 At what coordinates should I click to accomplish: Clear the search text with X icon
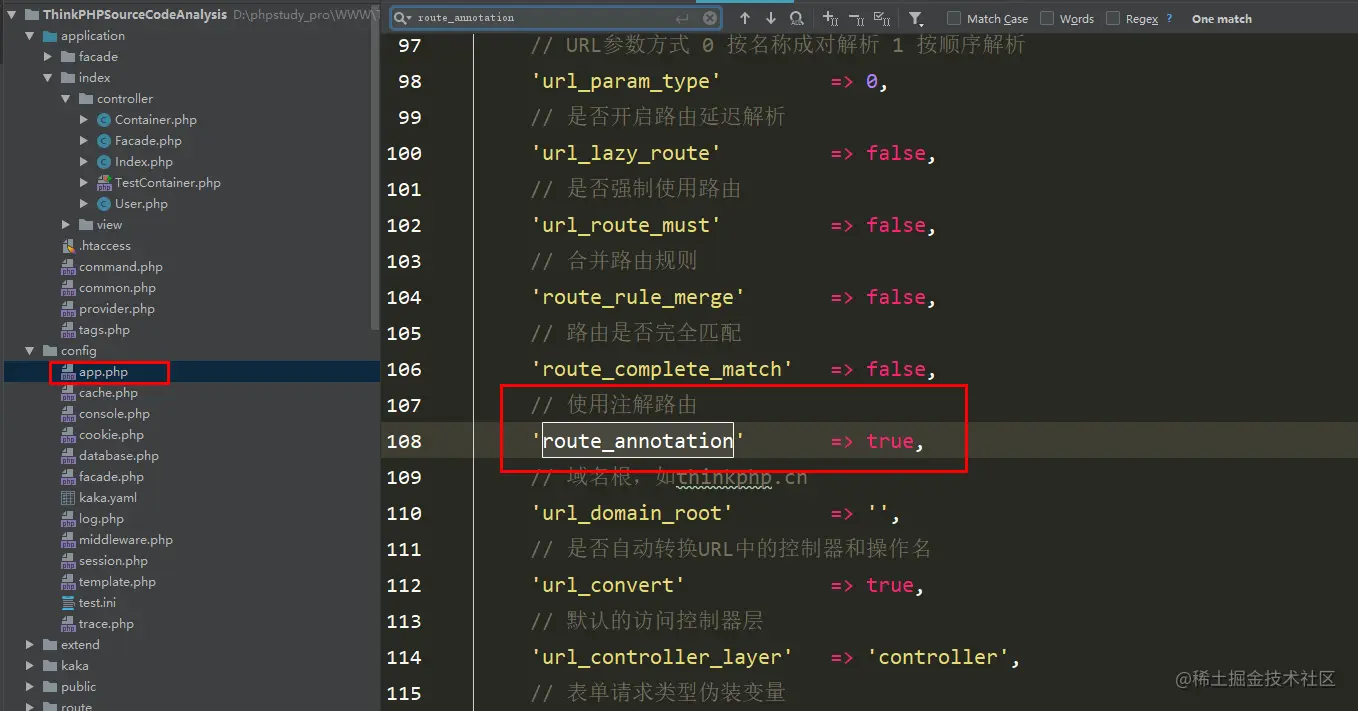pos(710,18)
